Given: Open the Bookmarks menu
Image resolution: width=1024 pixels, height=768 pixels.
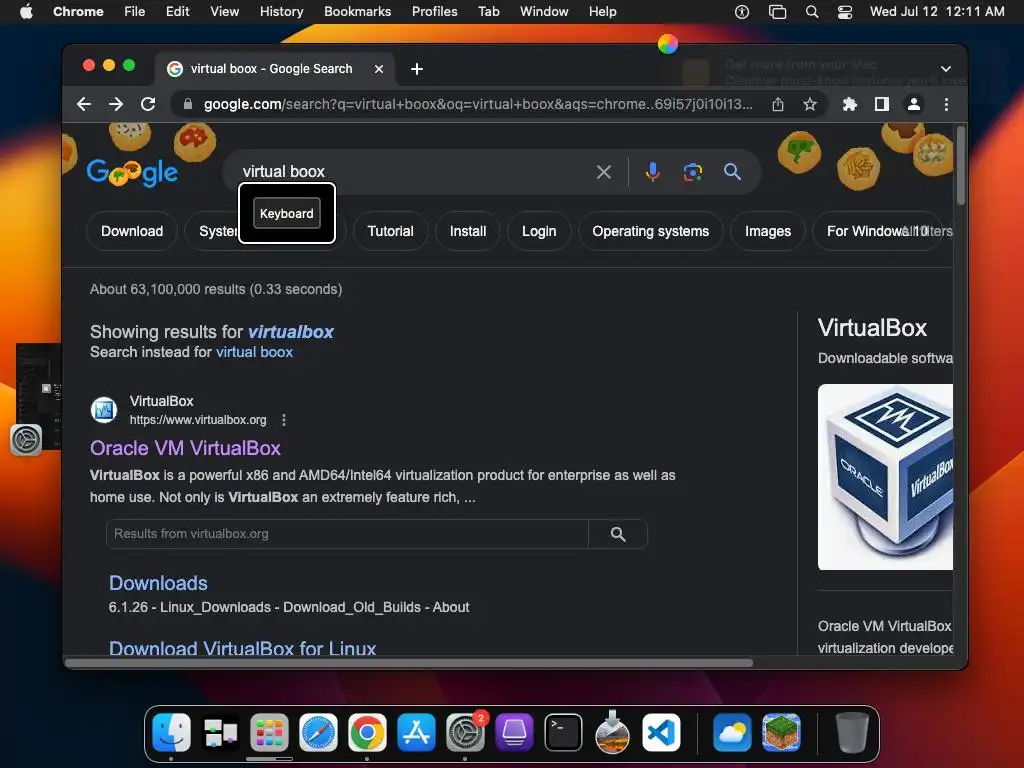Looking at the screenshot, I should (357, 12).
